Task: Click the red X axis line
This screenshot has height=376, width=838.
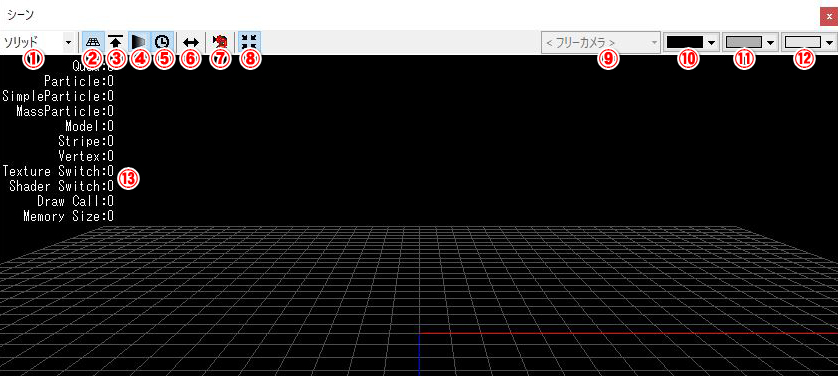Action: tap(628, 333)
